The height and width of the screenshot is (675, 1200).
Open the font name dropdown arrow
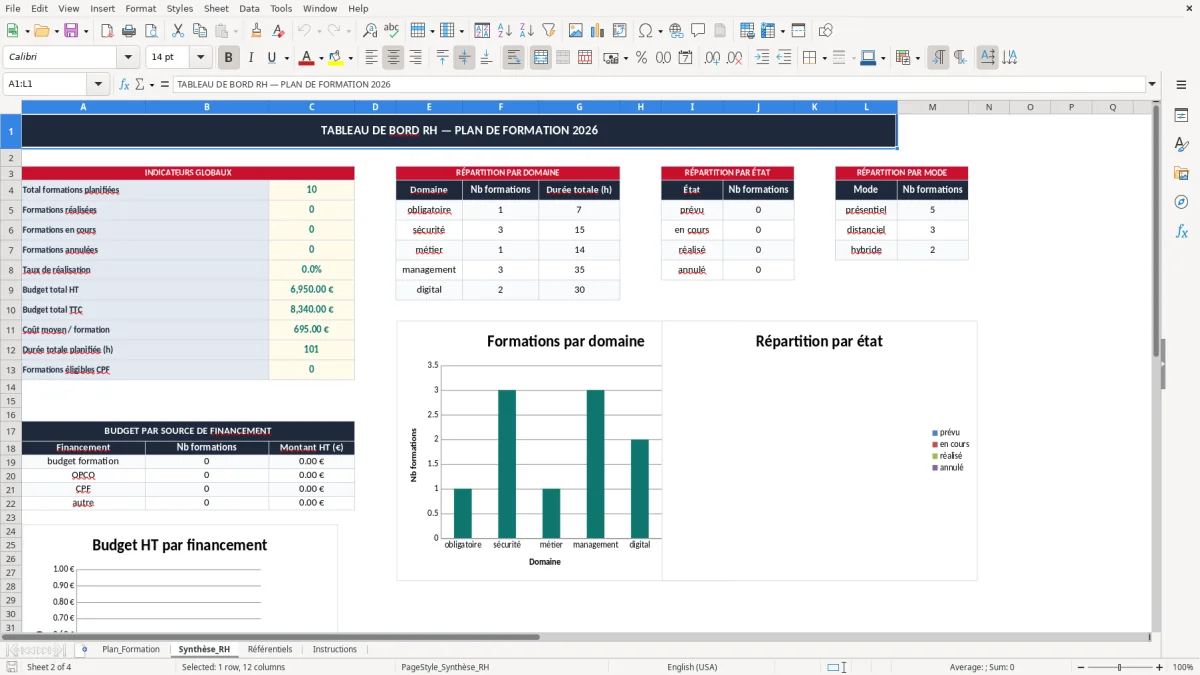click(129, 58)
